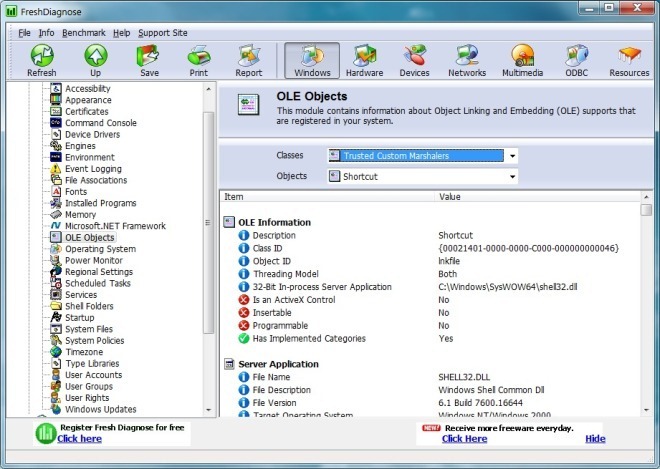Select Scheduled Tasks in the tree
Screen dimensions: 660x469
click(98, 283)
